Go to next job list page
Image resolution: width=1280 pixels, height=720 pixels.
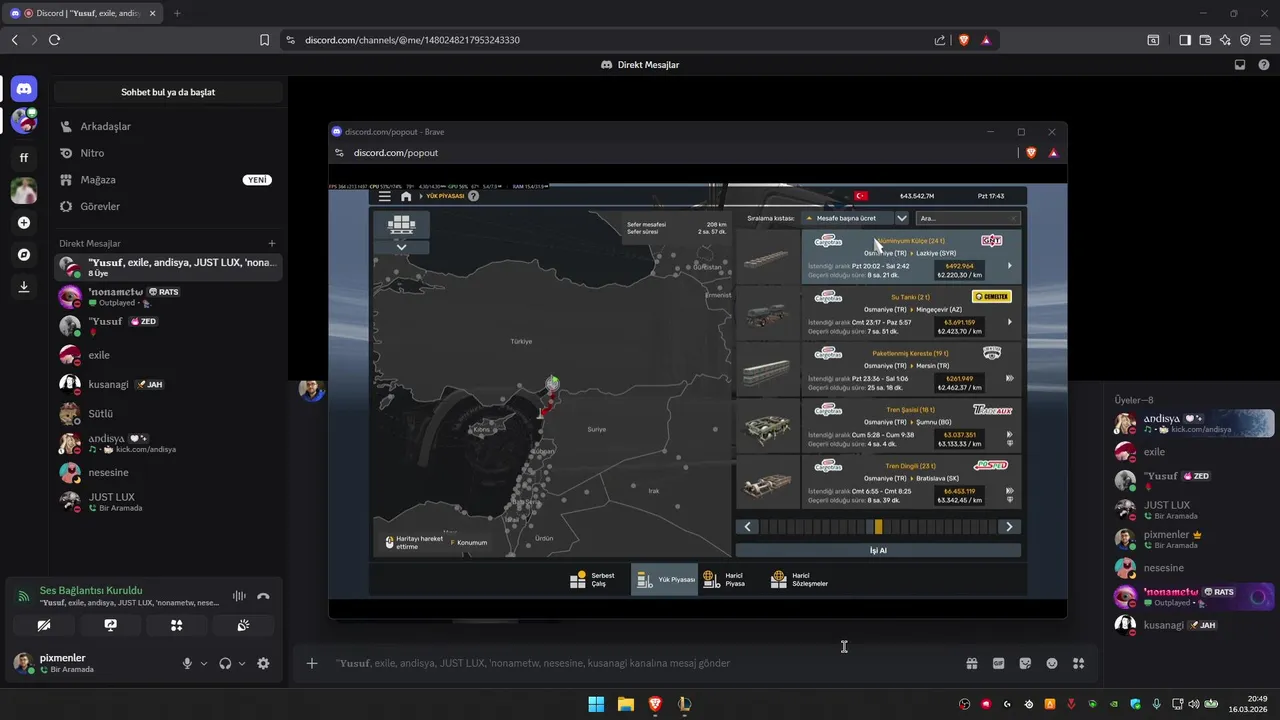(x=1009, y=527)
